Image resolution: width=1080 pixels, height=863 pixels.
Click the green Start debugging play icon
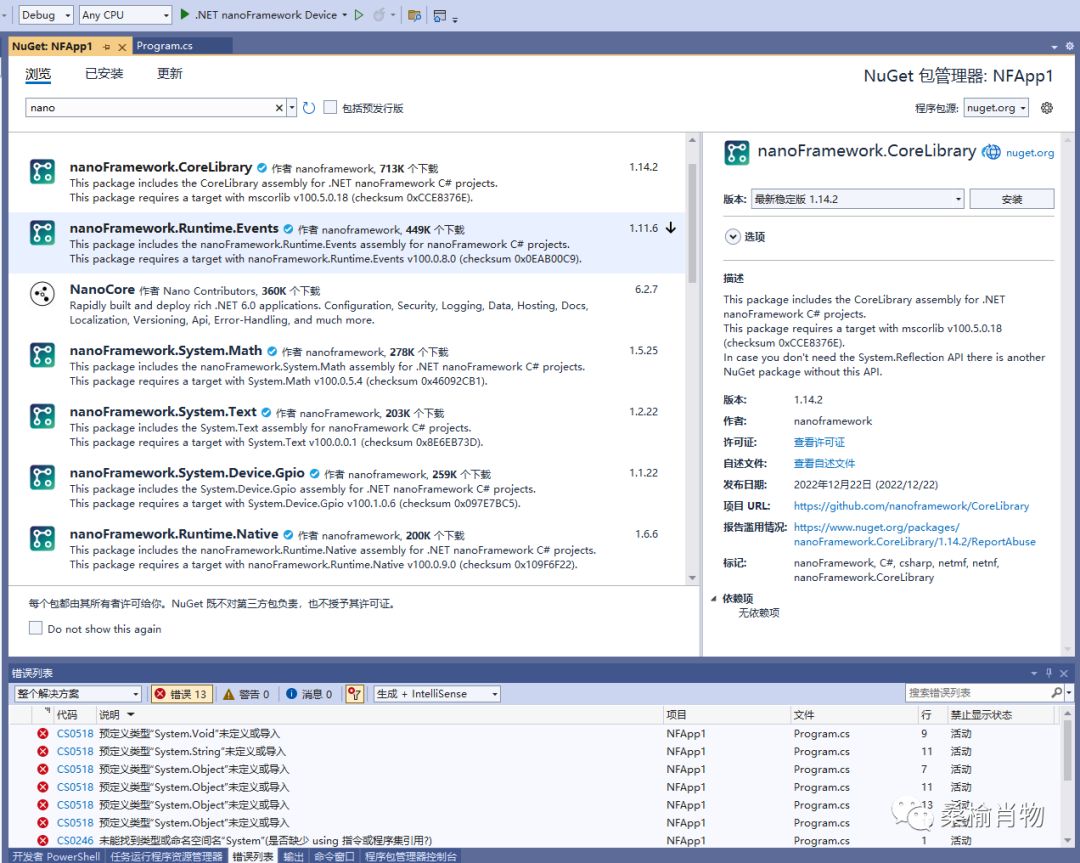point(185,15)
